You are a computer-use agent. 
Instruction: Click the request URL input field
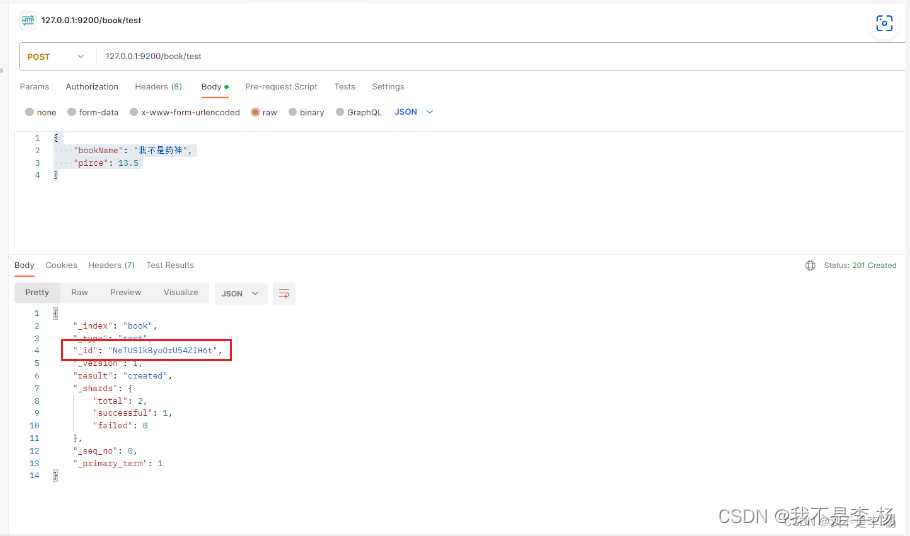[x=499, y=56]
